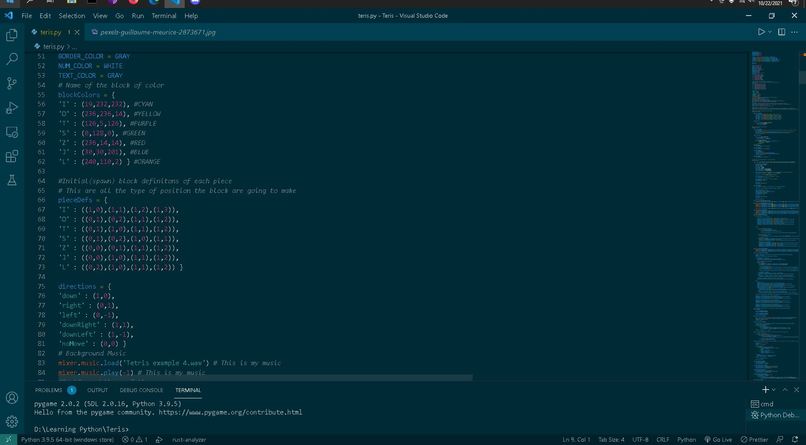Viewport: 806px width, 445px height.
Task: Close the terminal panel
Action: (796, 390)
